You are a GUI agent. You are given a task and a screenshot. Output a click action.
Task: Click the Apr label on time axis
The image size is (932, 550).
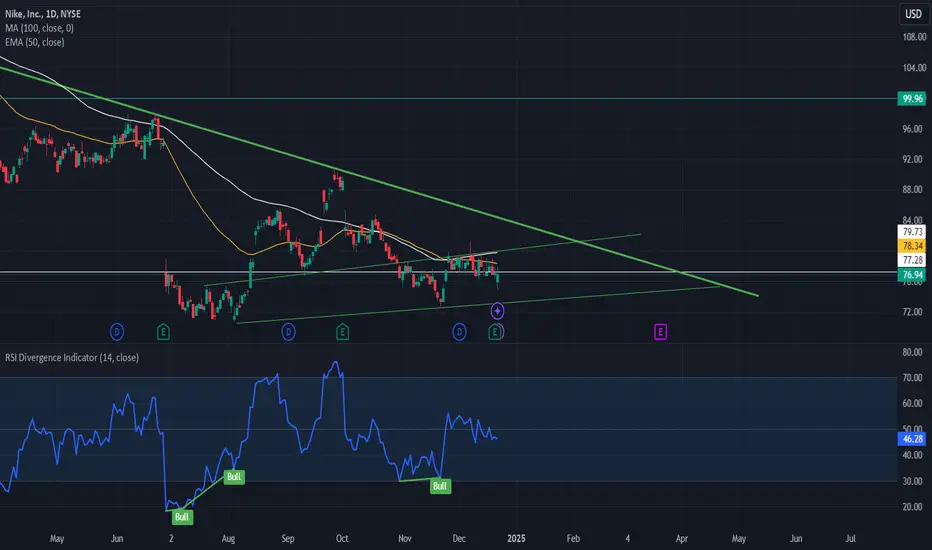pos(682,538)
